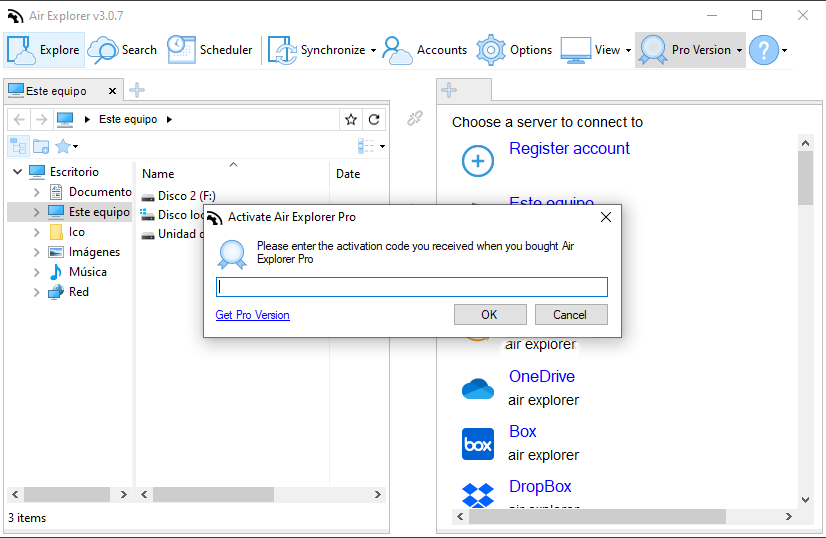The image size is (826, 538).
Task: Open the Explore view in the toolbar
Action: pos(44,50)
